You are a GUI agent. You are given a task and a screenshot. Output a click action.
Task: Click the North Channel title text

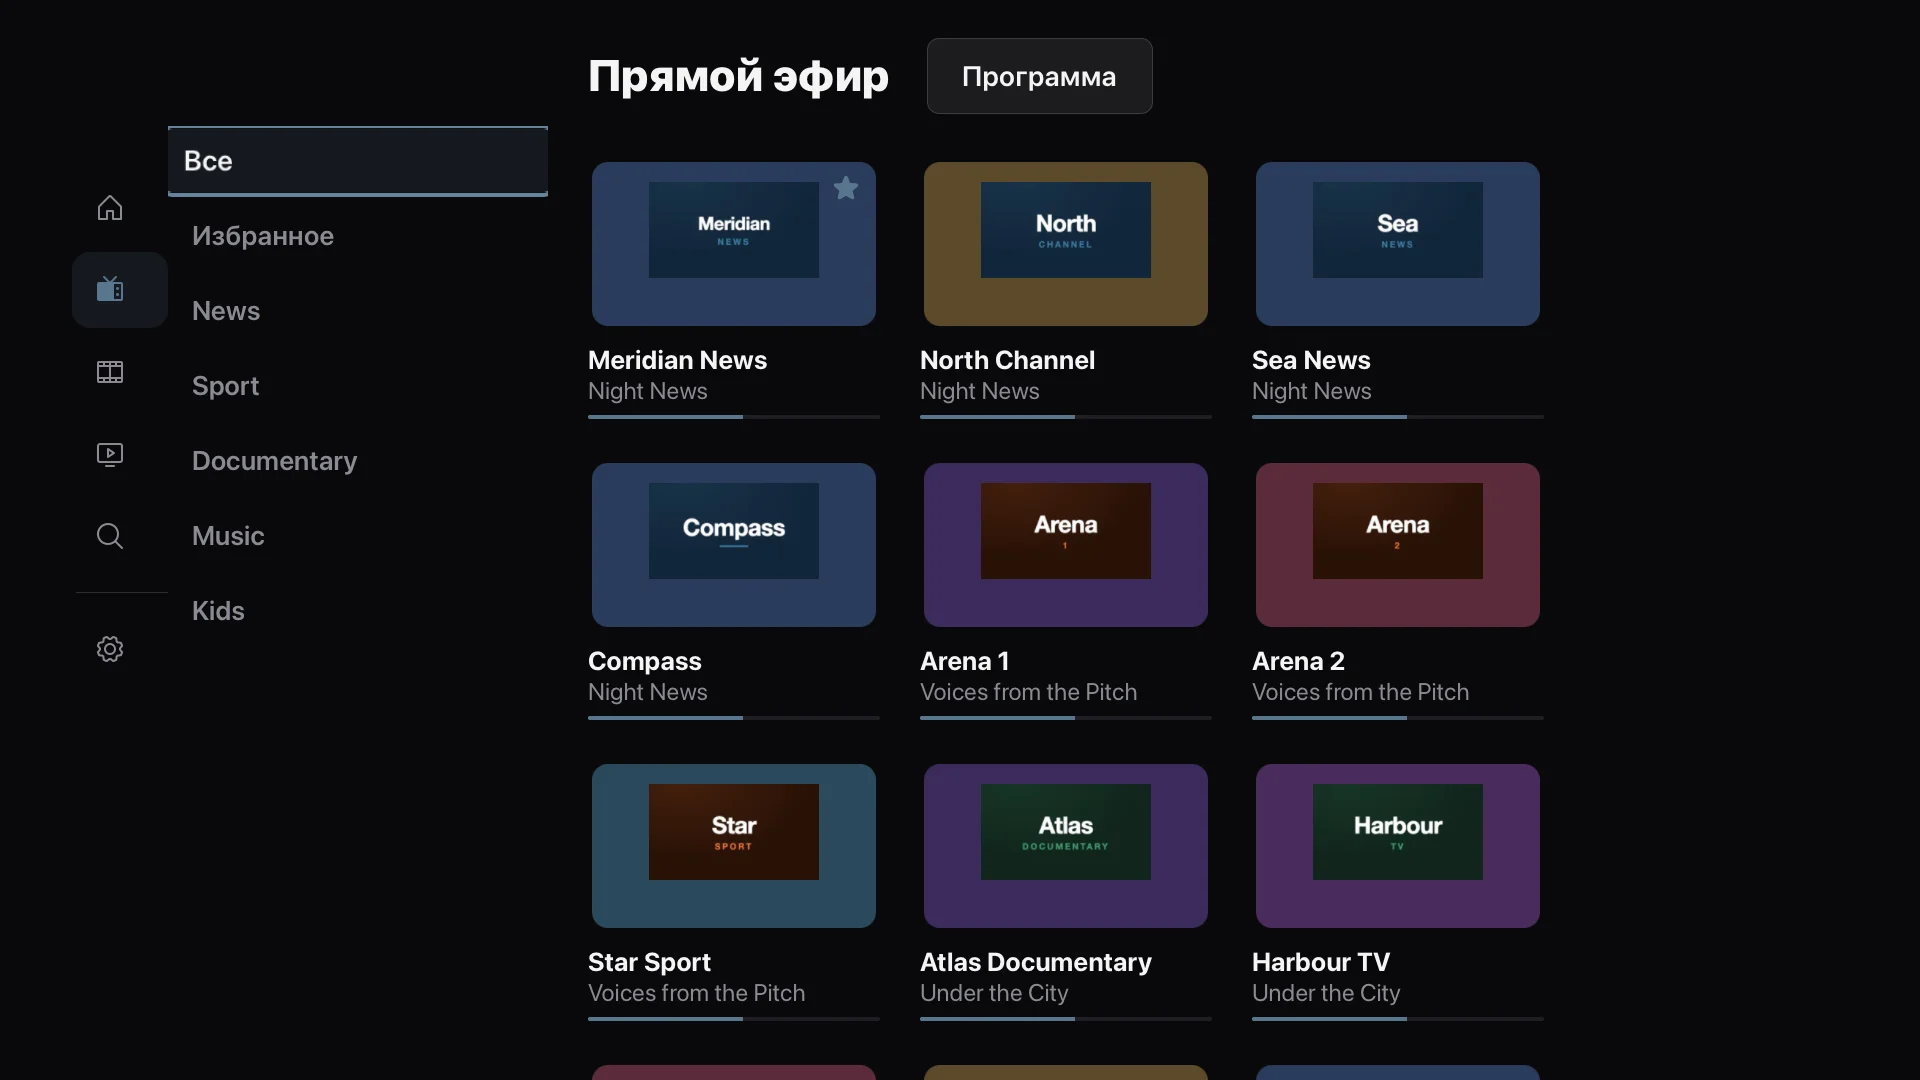[x=1008, y=360]
